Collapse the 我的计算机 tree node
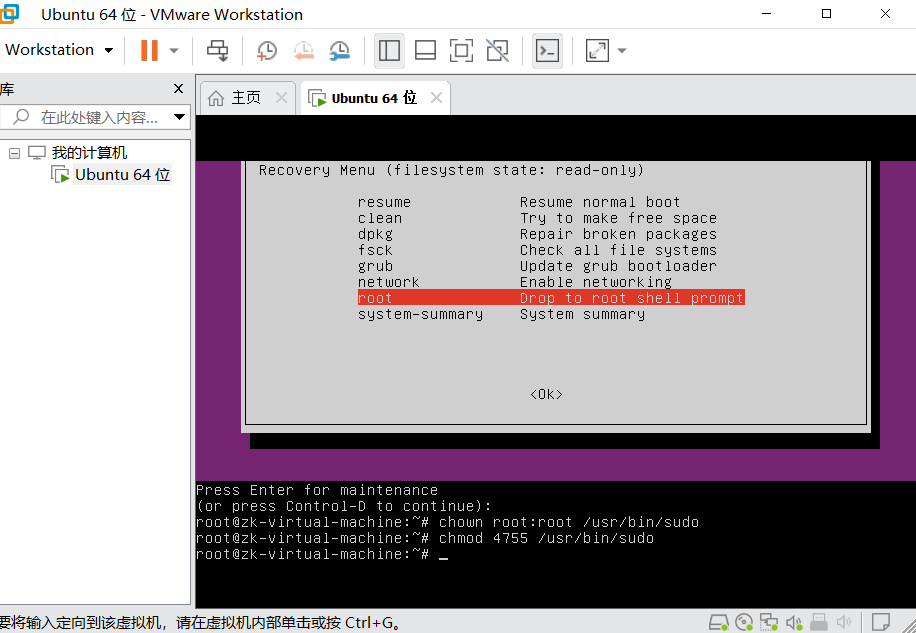 click(15, 153)
